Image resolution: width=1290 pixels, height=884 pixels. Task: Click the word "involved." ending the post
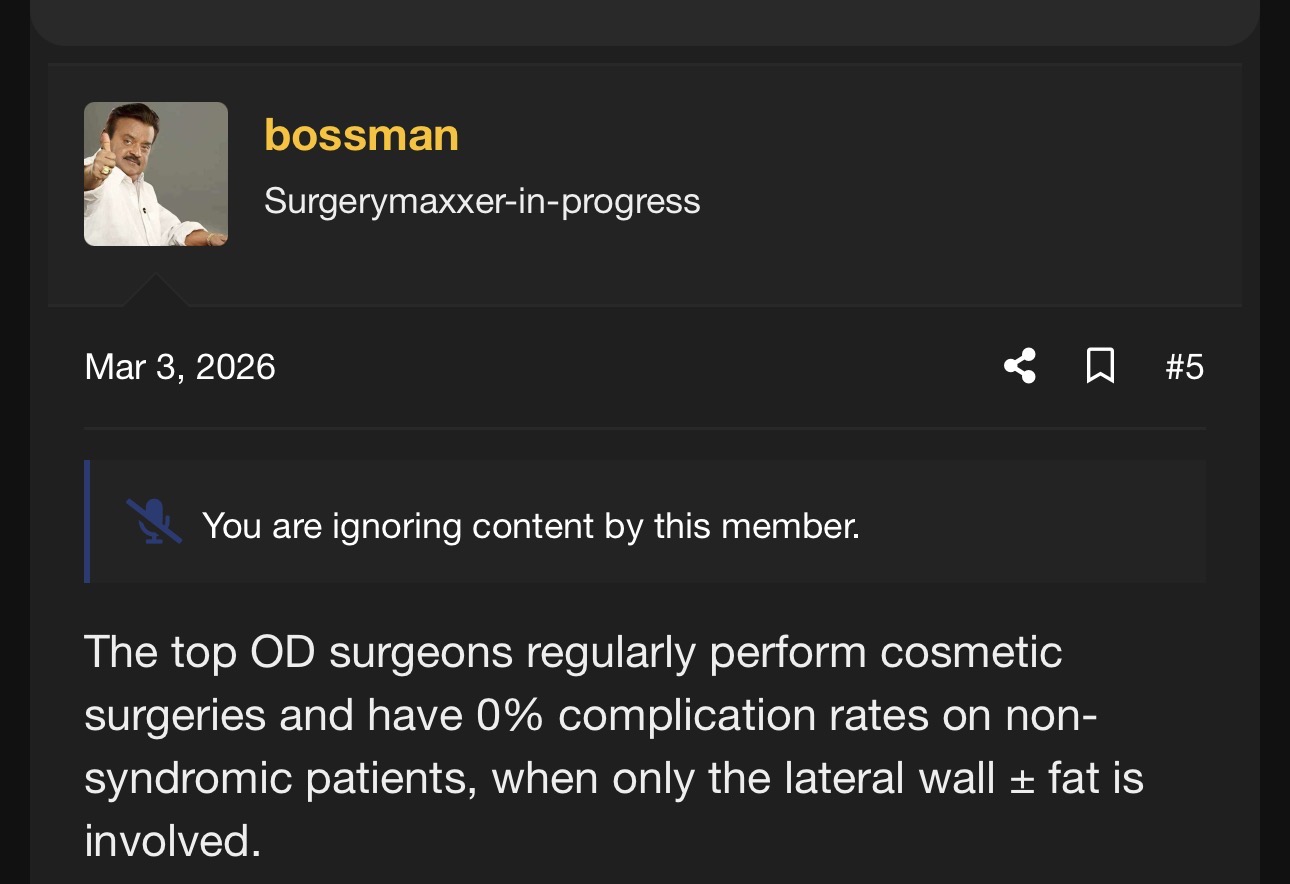coord(172,842)
